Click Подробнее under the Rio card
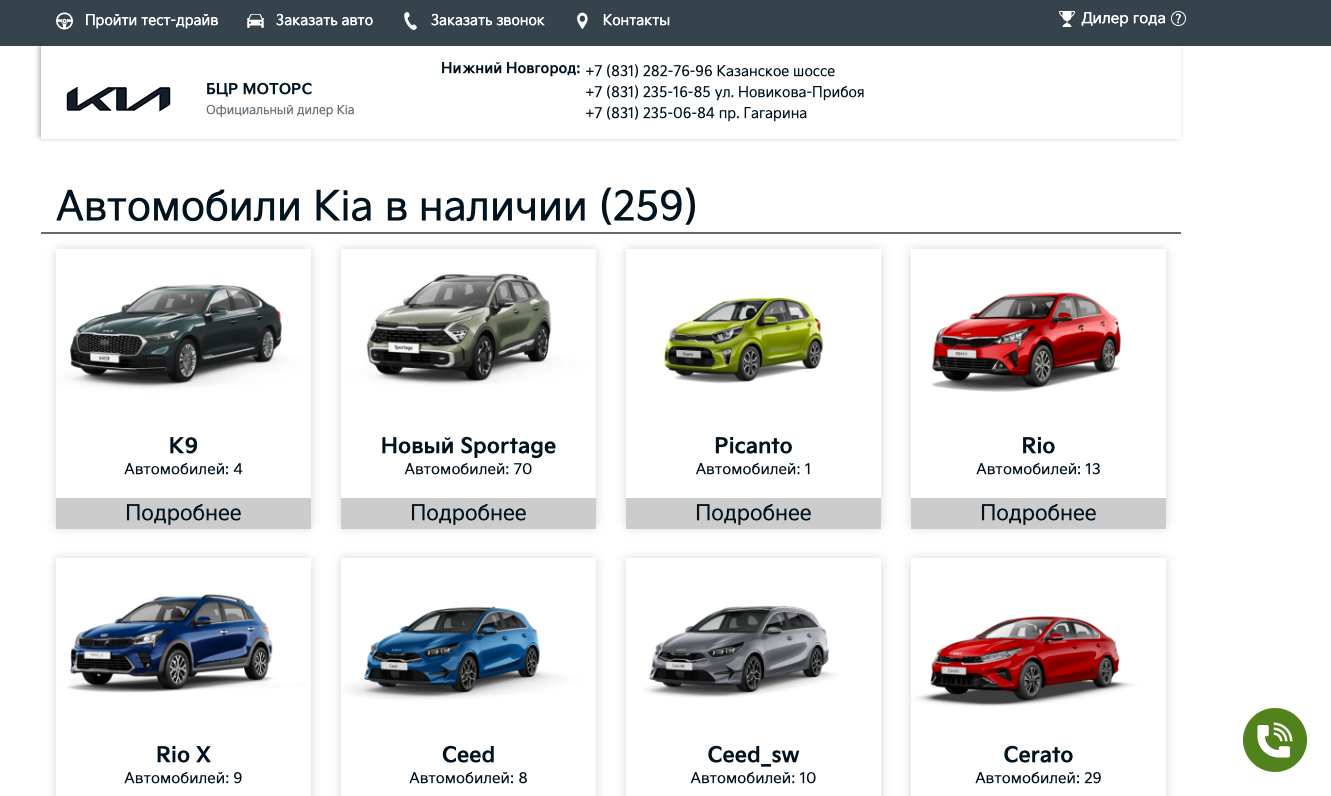This screenshot has height=796, width=1331. [1038, 513]
